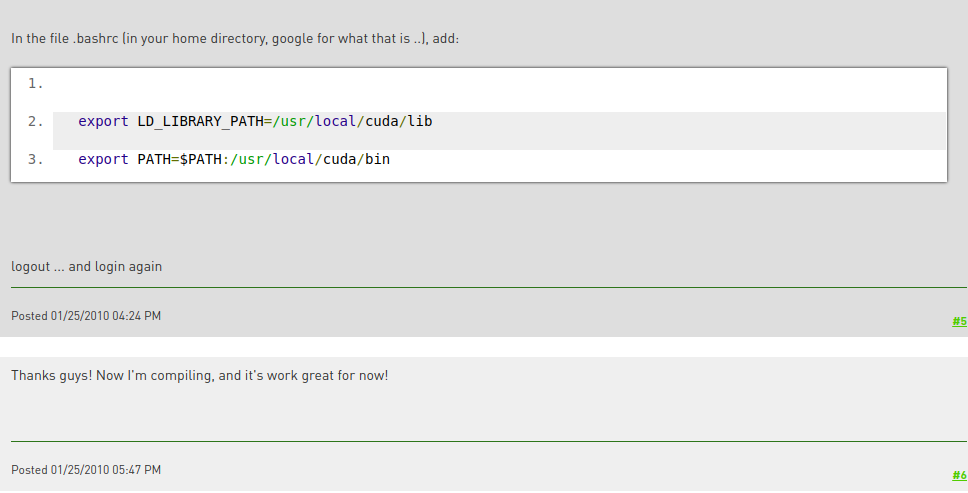Open the #5 post permalink
Image resolution: width=968 pixels, height=493 pixels.
click(x=959, y=321)
